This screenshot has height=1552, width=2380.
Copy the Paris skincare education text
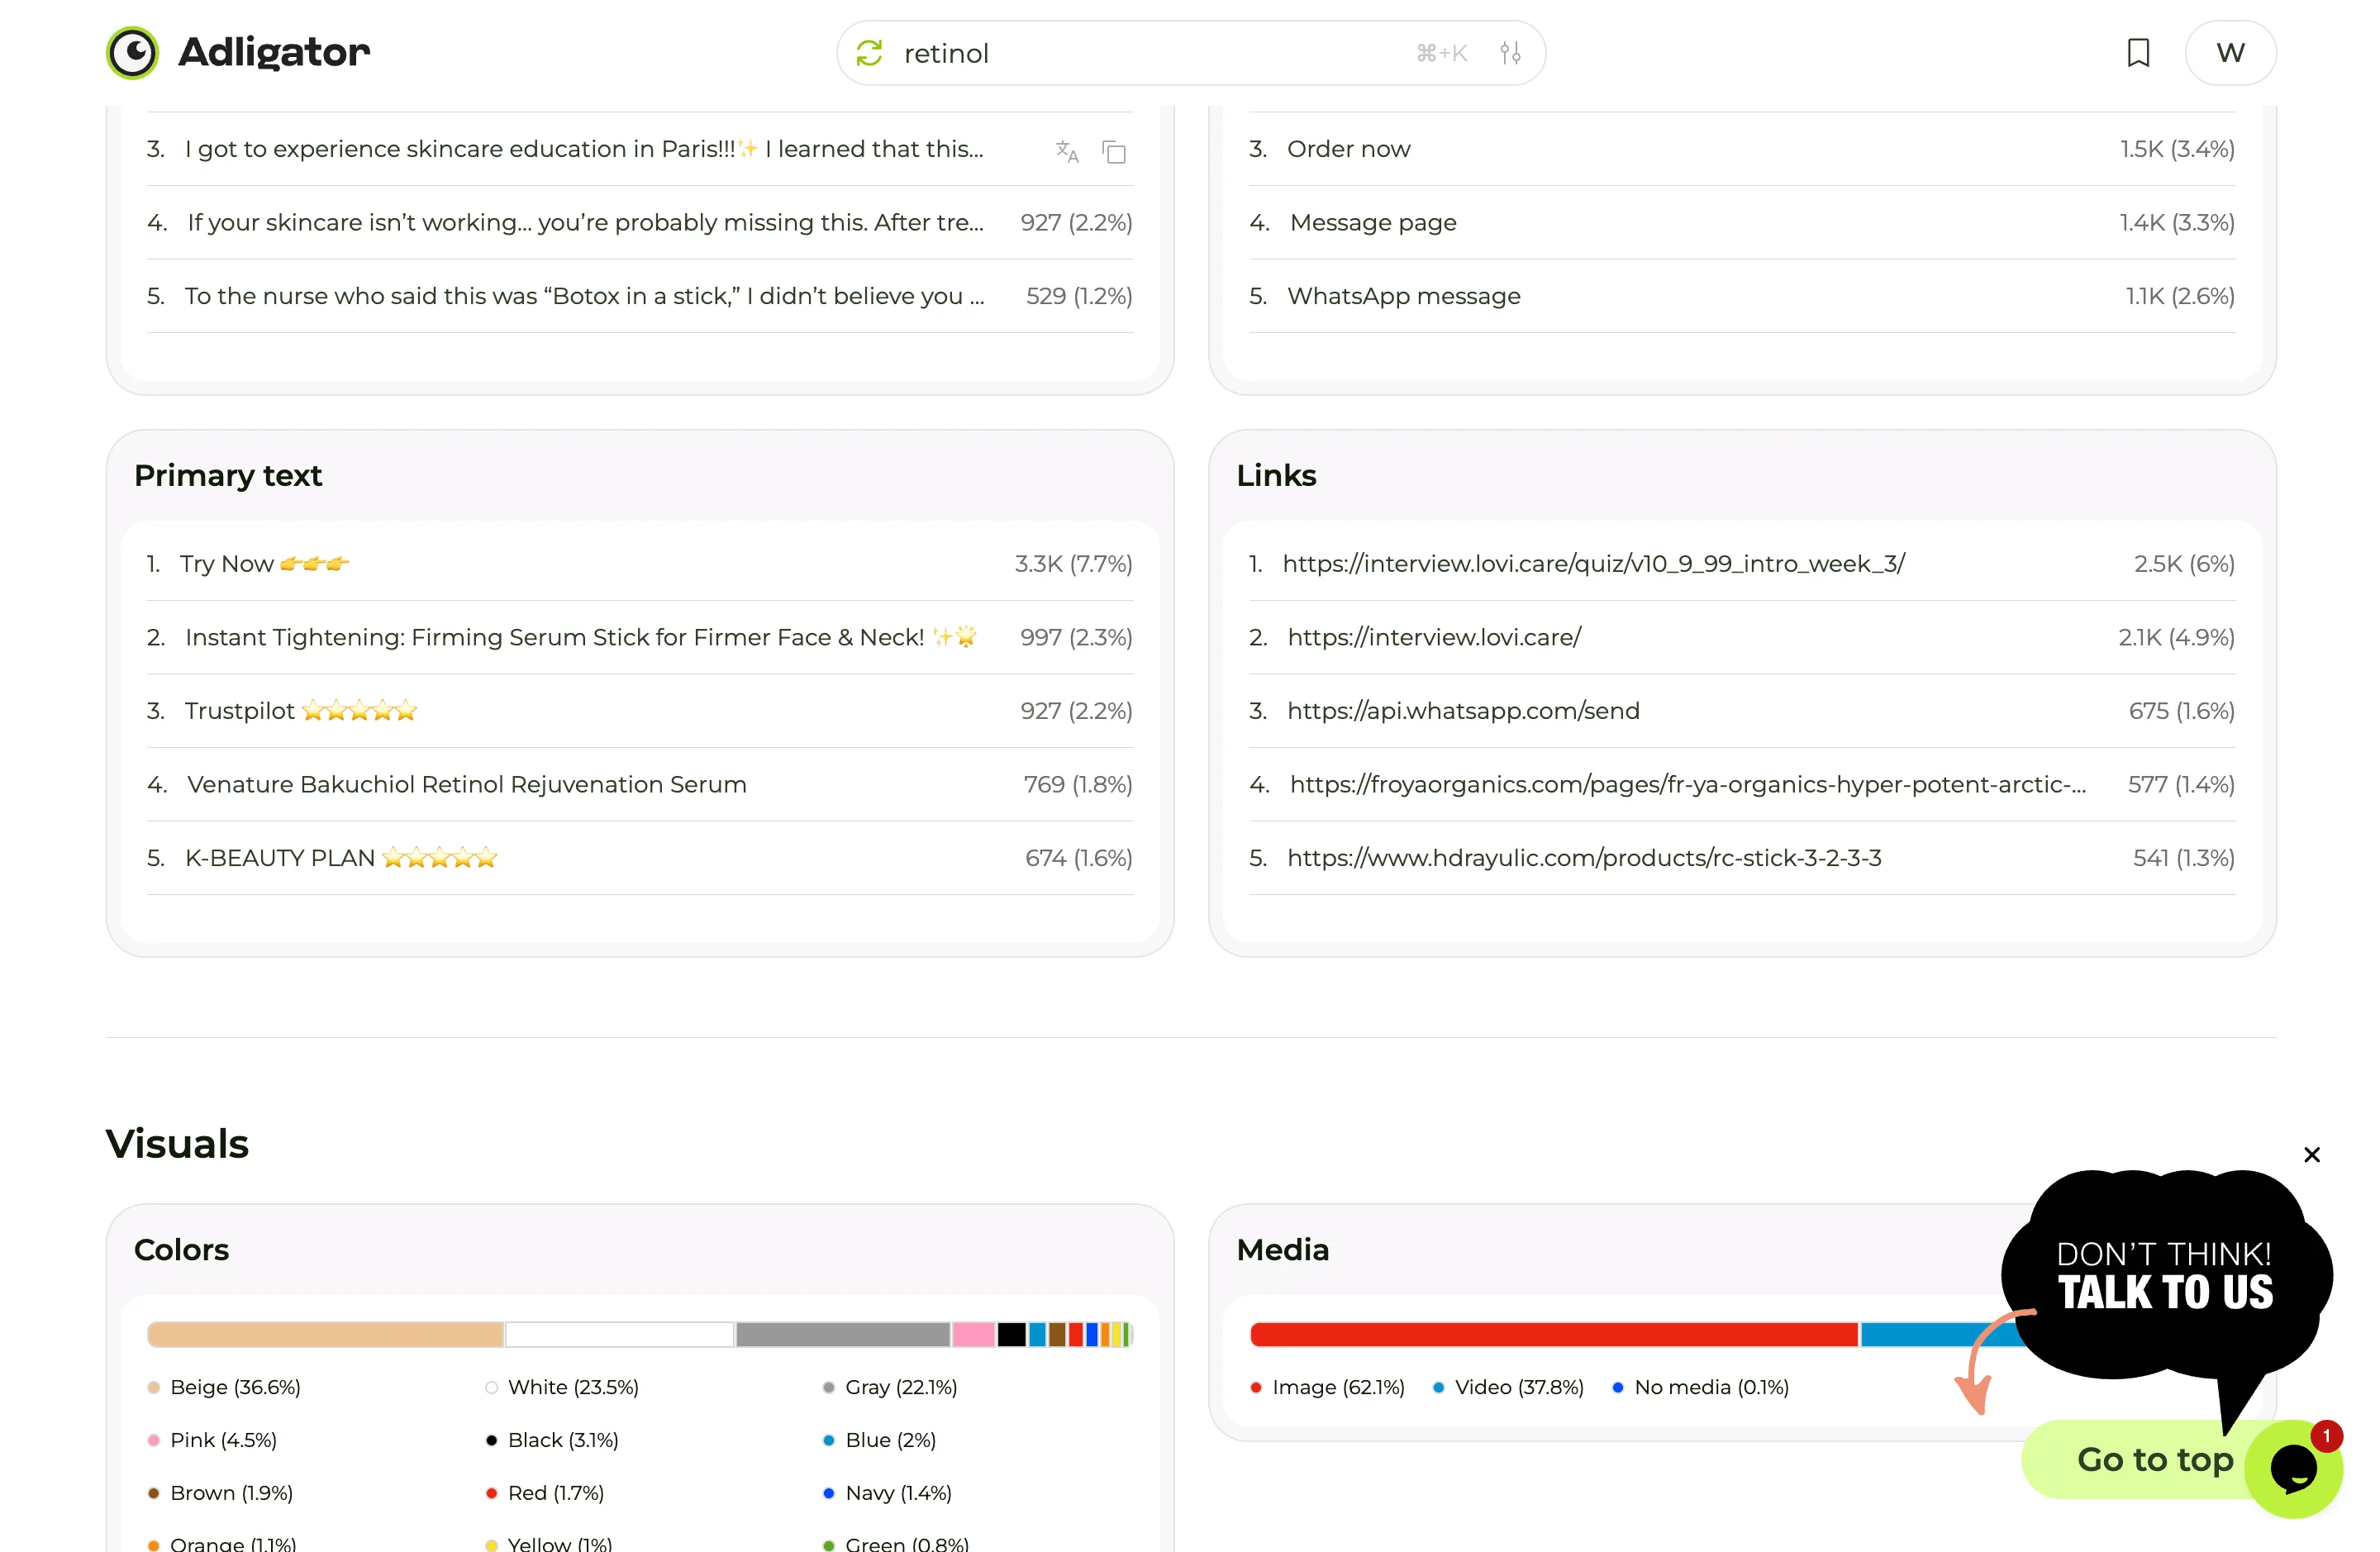coord(1114,151)
